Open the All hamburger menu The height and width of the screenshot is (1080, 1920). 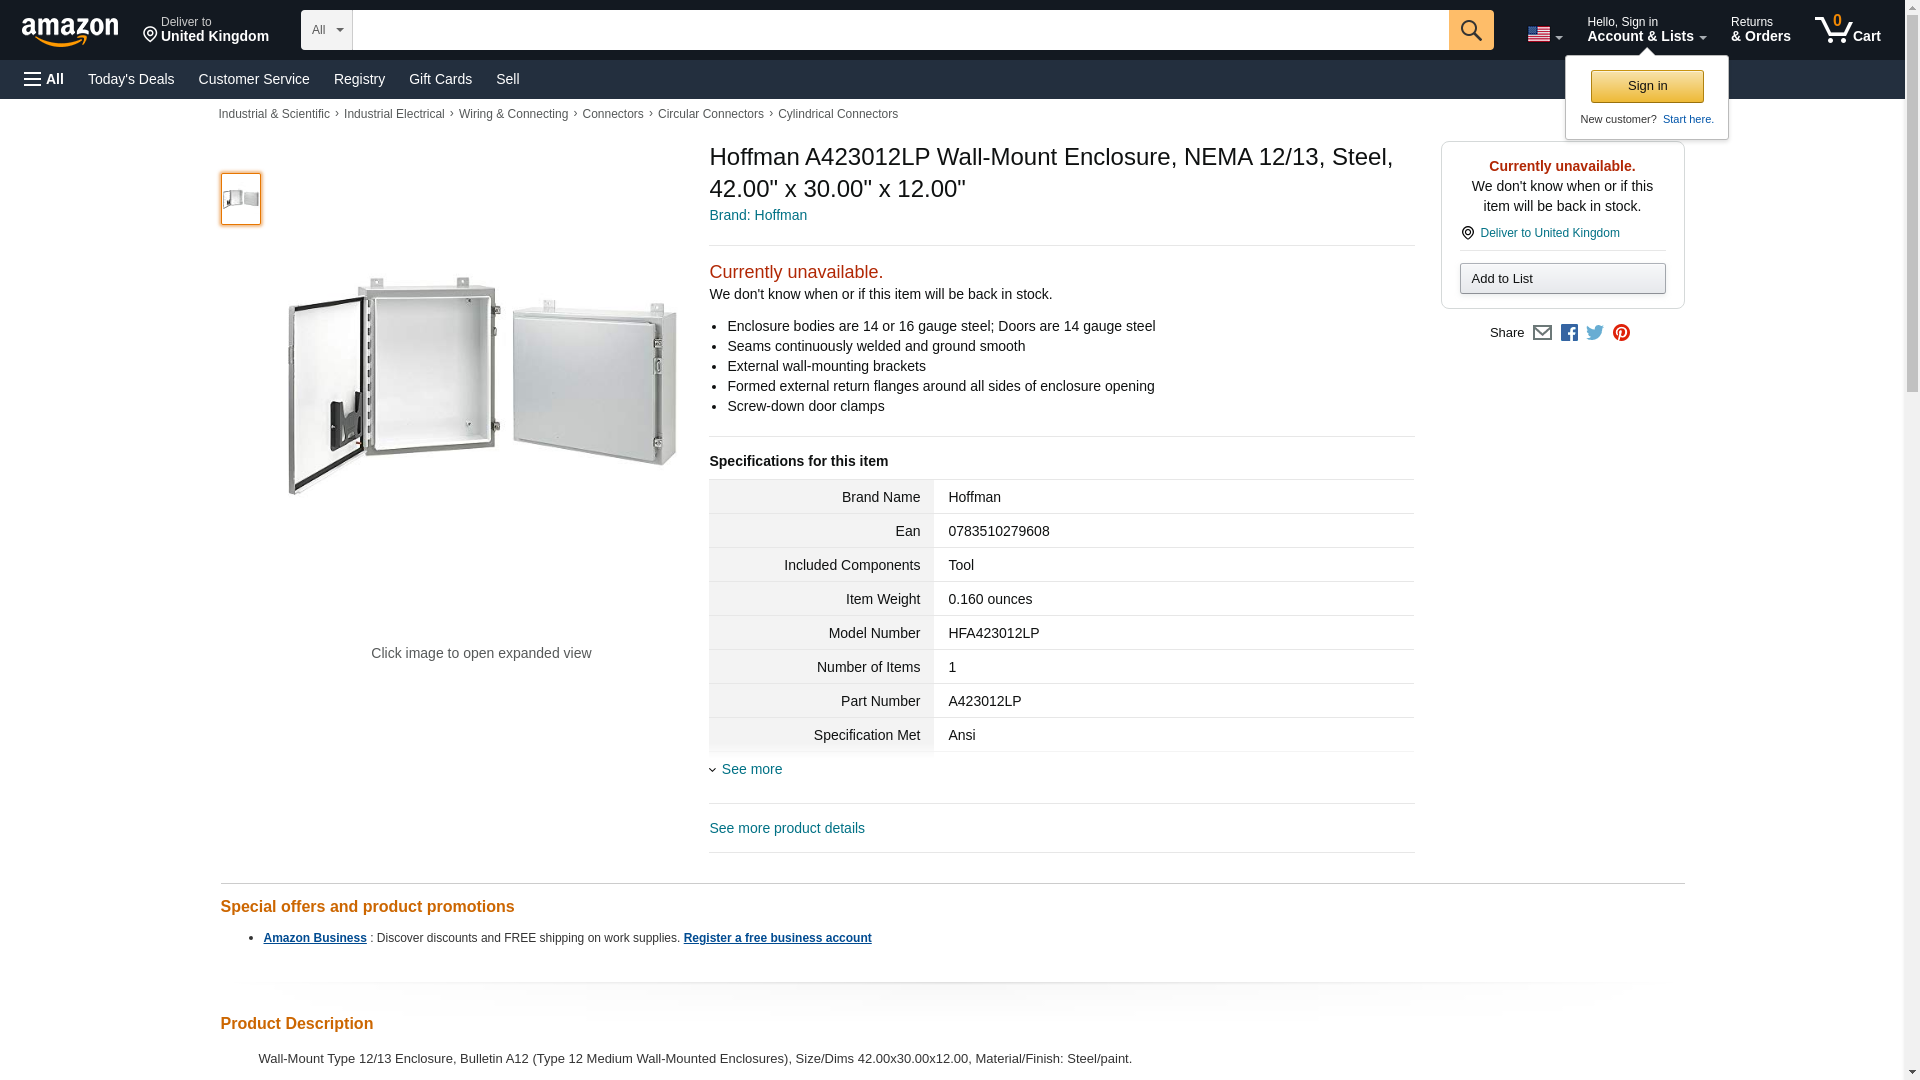44,79
